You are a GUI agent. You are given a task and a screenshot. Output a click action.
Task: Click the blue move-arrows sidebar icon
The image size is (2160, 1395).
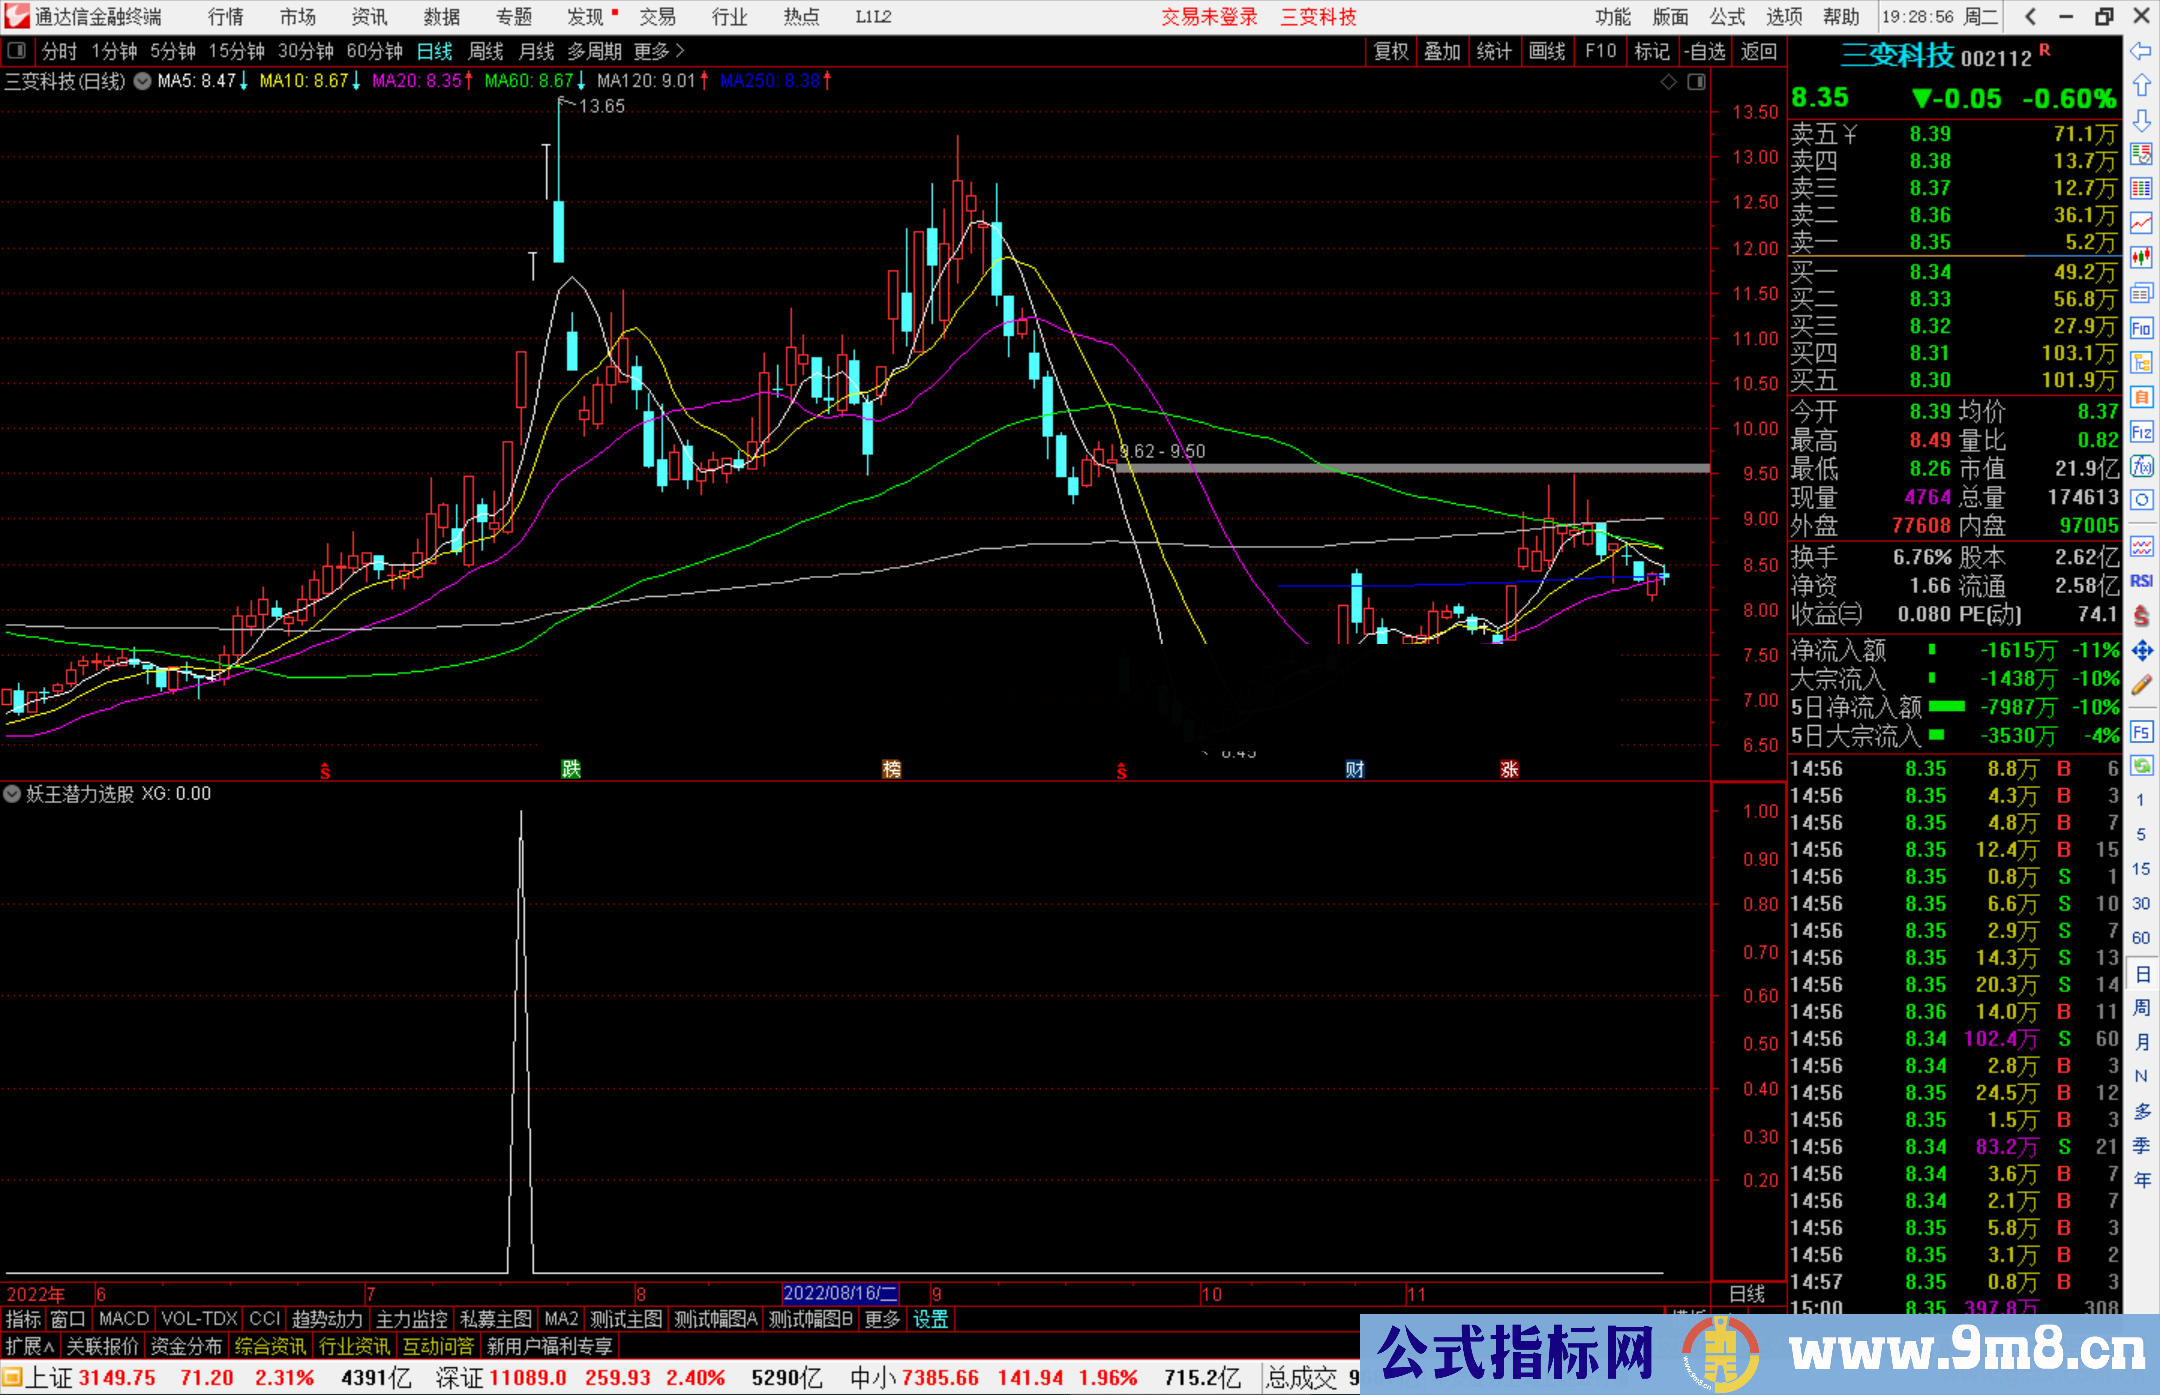click(2141, 651)
